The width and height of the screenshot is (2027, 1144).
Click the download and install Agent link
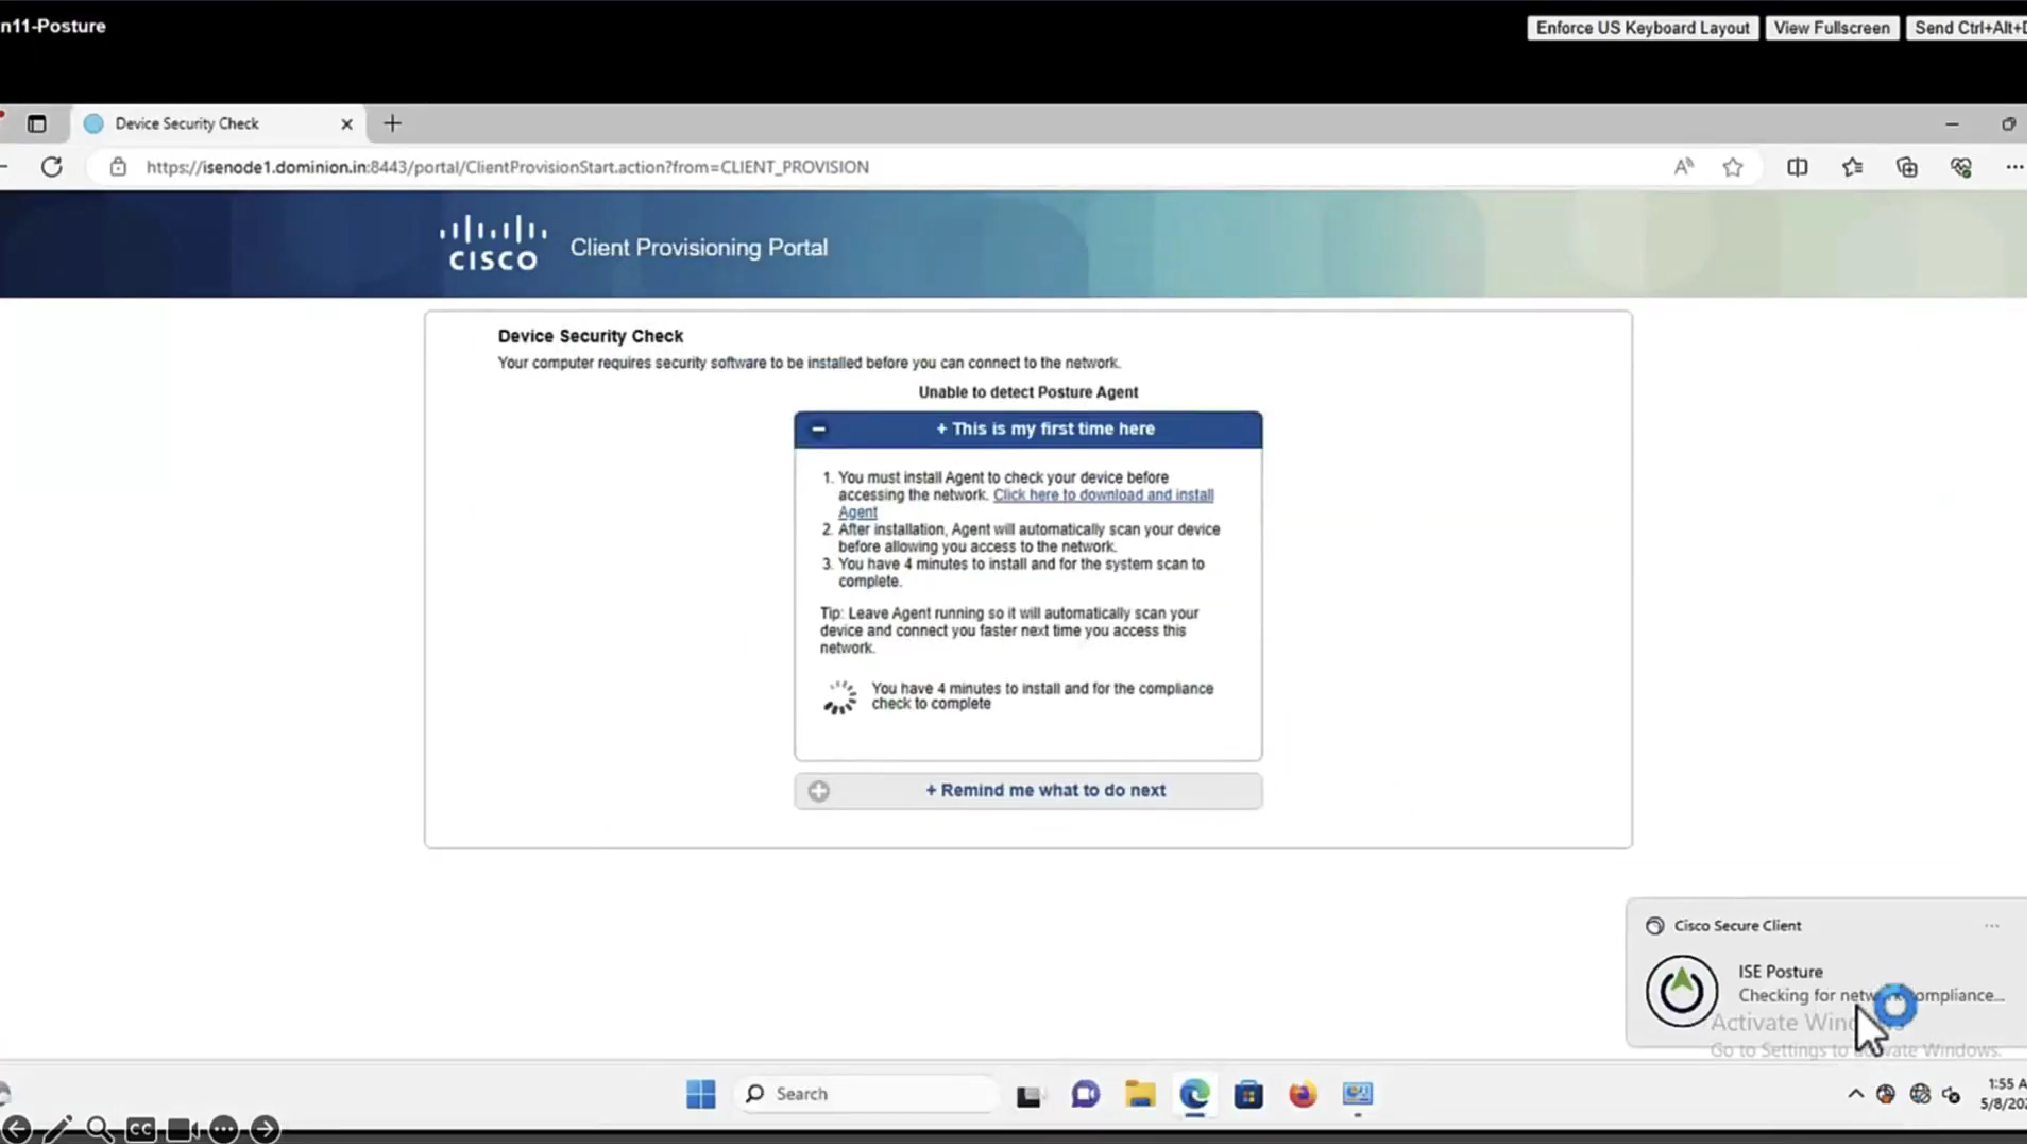pos(1102,495)
